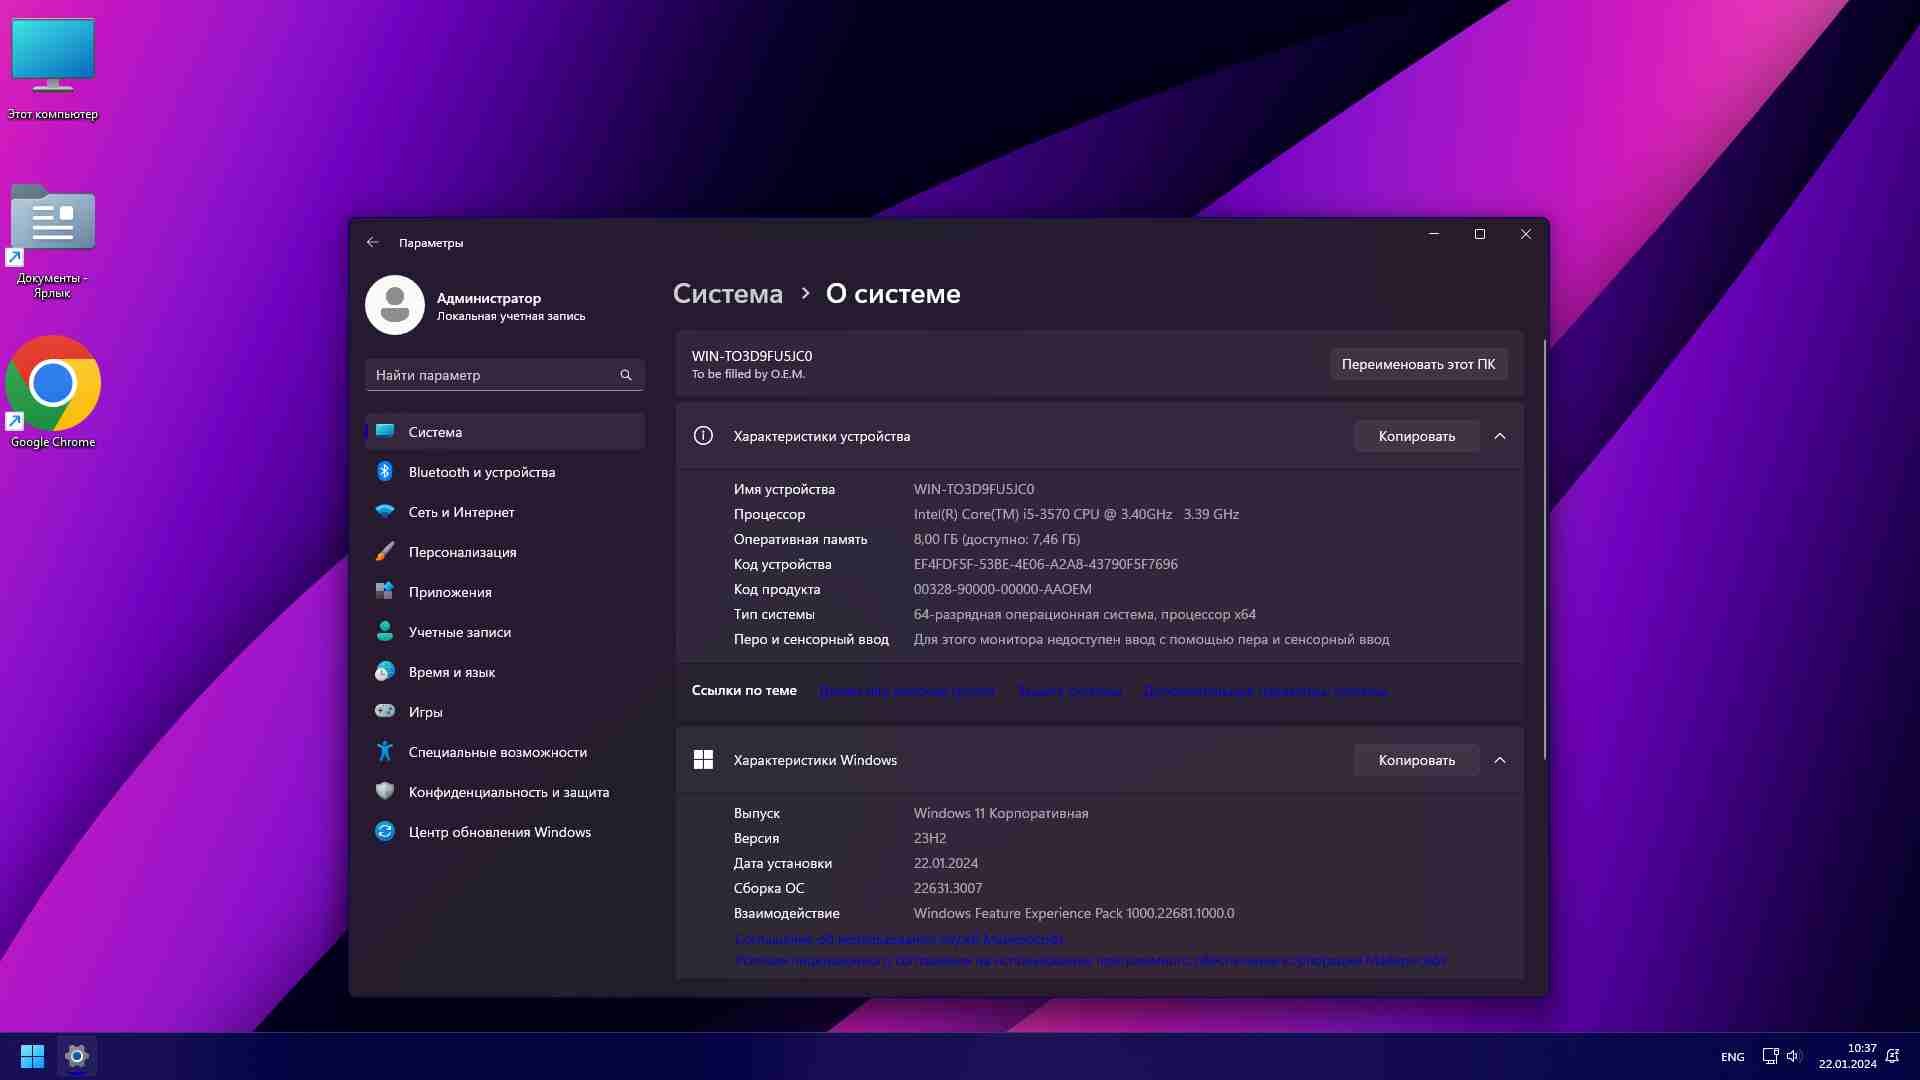Open the Microsoft services agreement link
Viewport: 1920px width, 1080px height.
tap(898, 939)
